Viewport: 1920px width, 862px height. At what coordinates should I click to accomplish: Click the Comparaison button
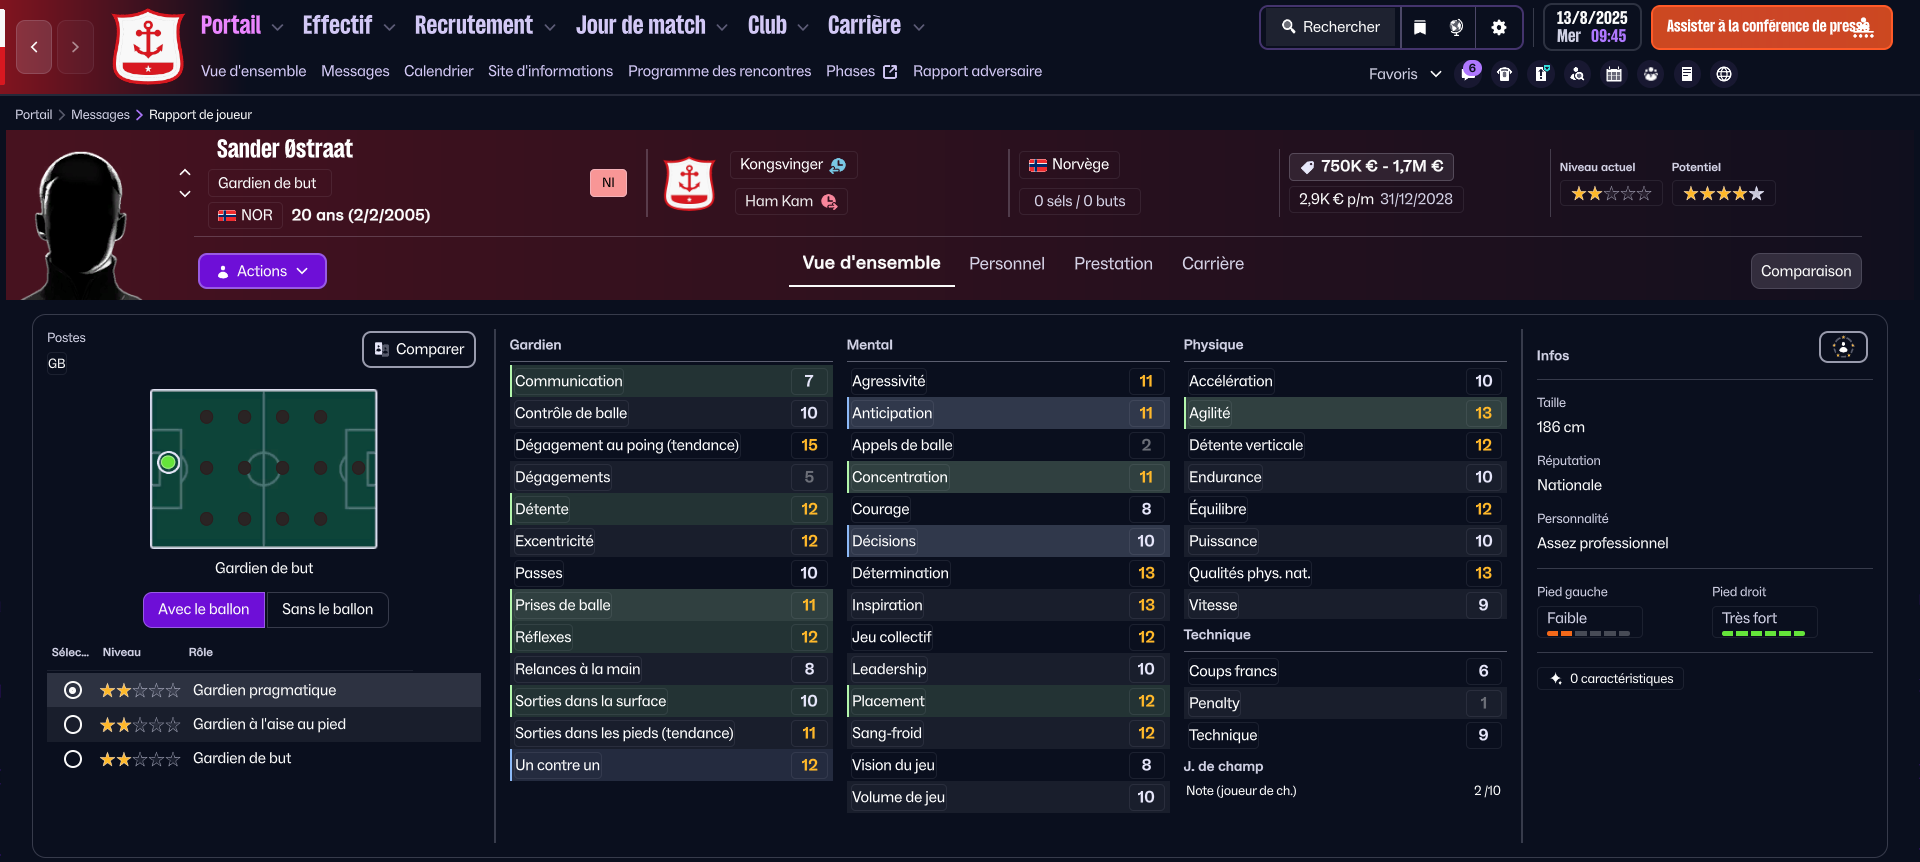pos(1805,271)
